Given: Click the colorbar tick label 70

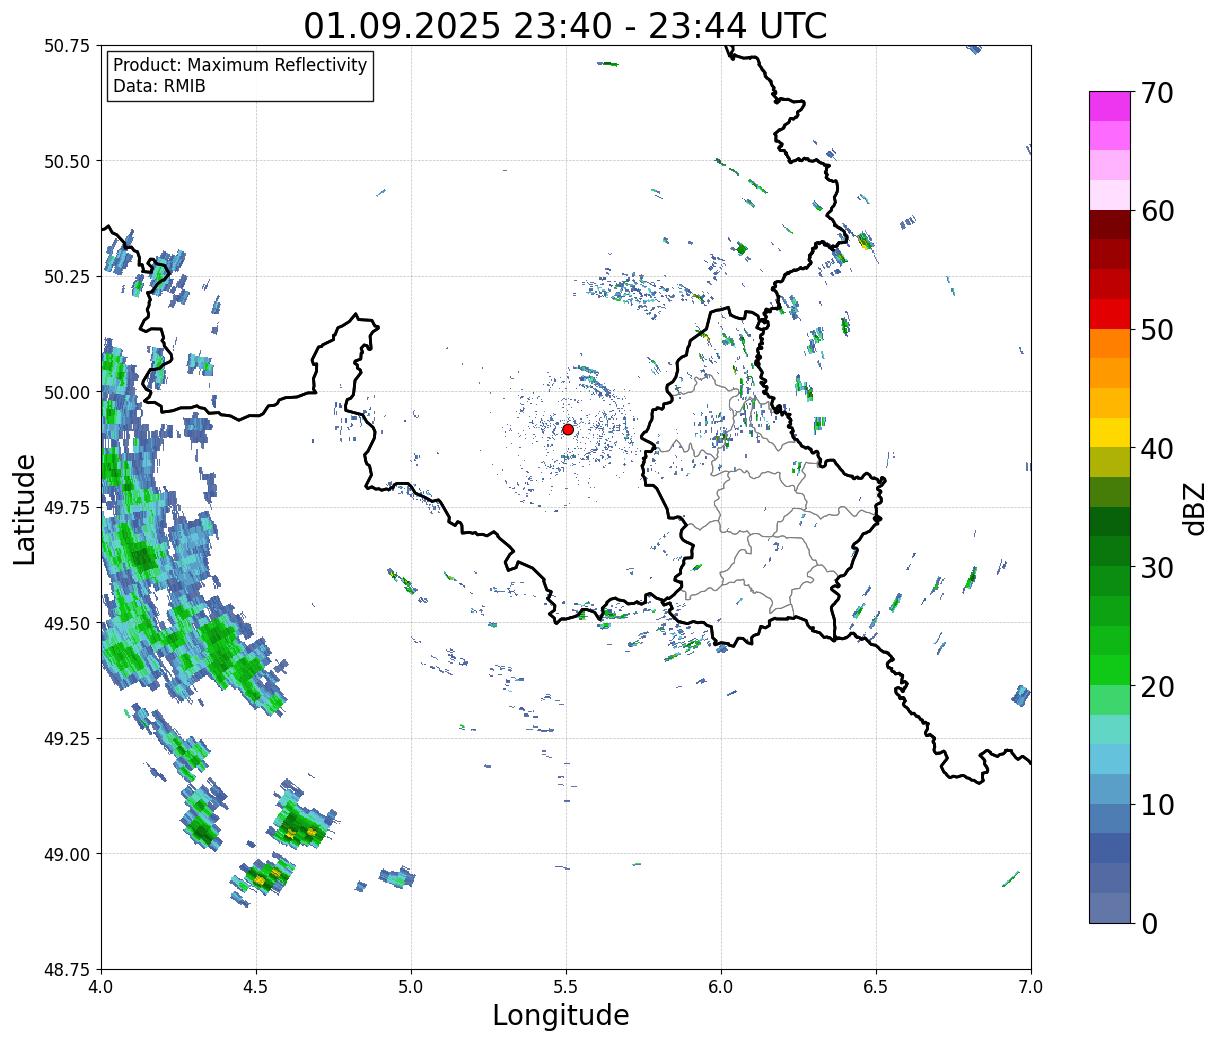Looking at the screenshot, I should click(1157, 93).
